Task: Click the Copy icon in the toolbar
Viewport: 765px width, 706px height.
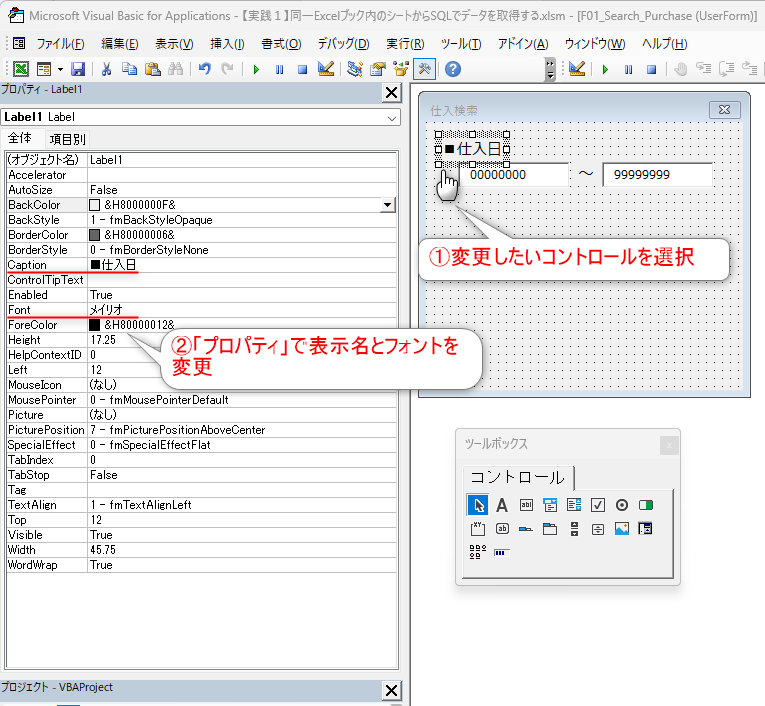Action: (x=129, y=69)
